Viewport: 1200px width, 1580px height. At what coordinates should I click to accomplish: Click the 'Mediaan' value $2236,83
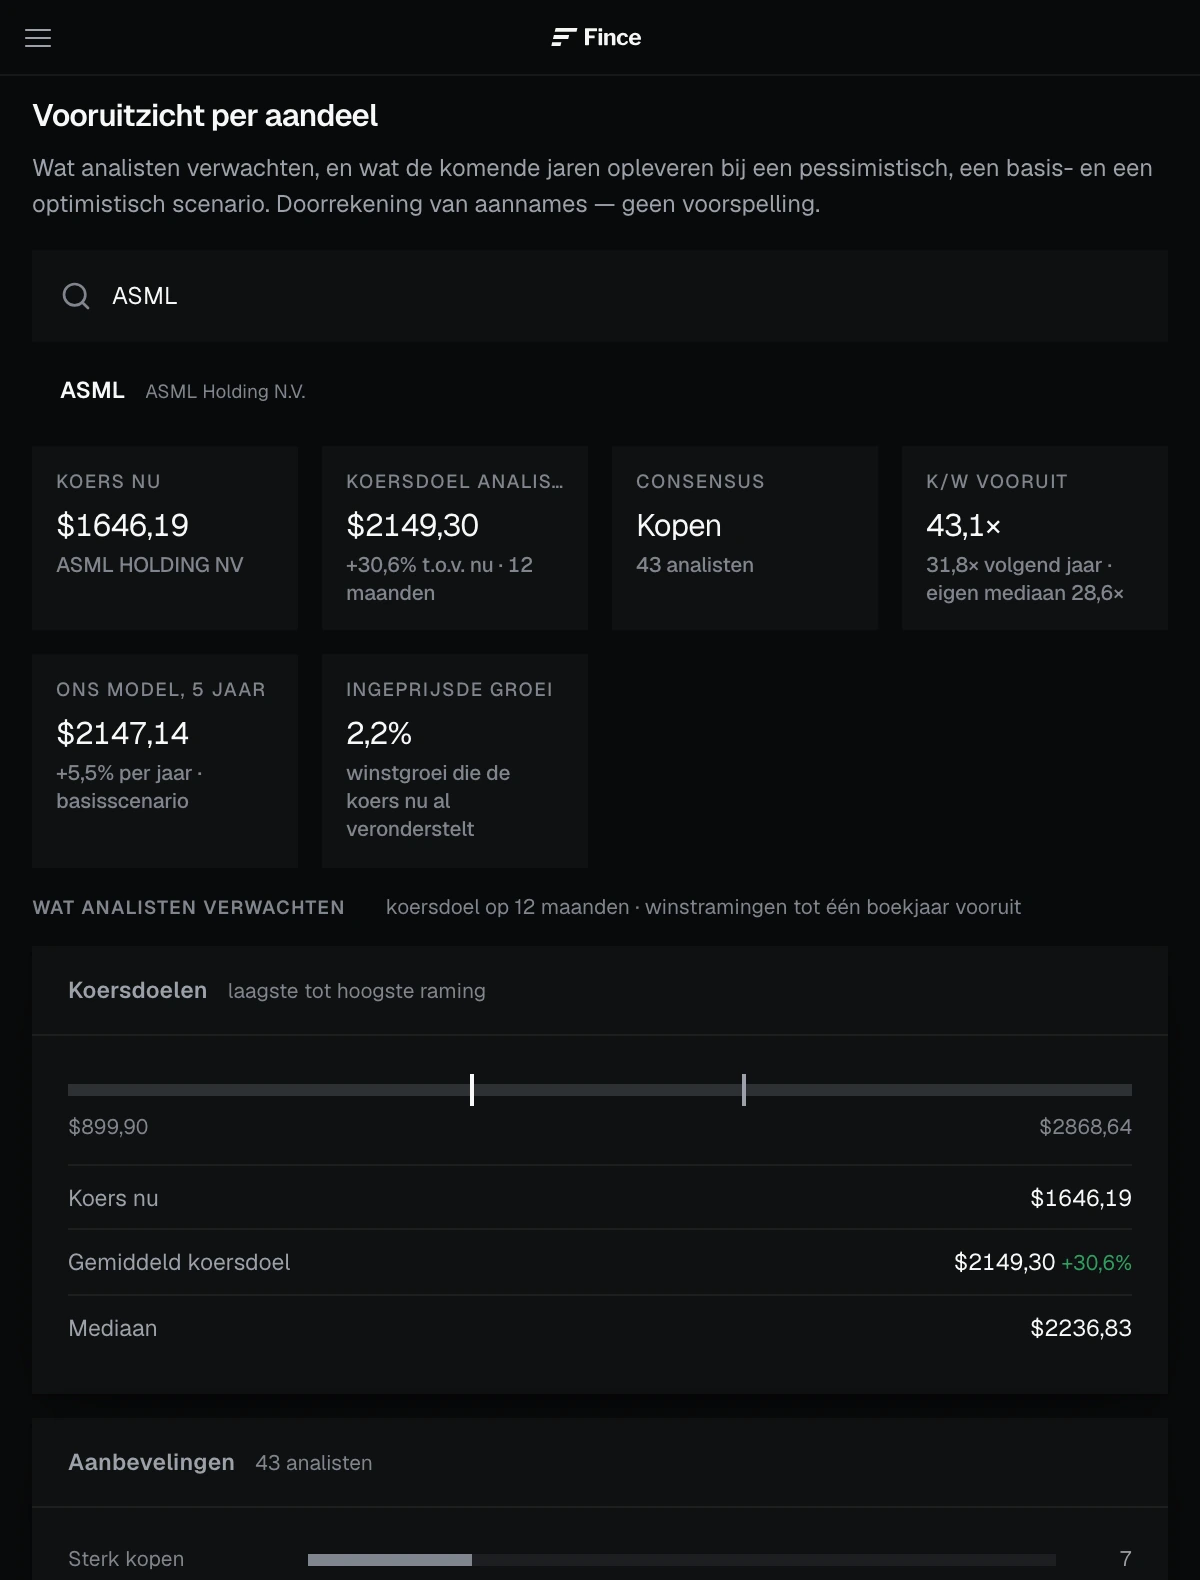coord(1081,1328)
